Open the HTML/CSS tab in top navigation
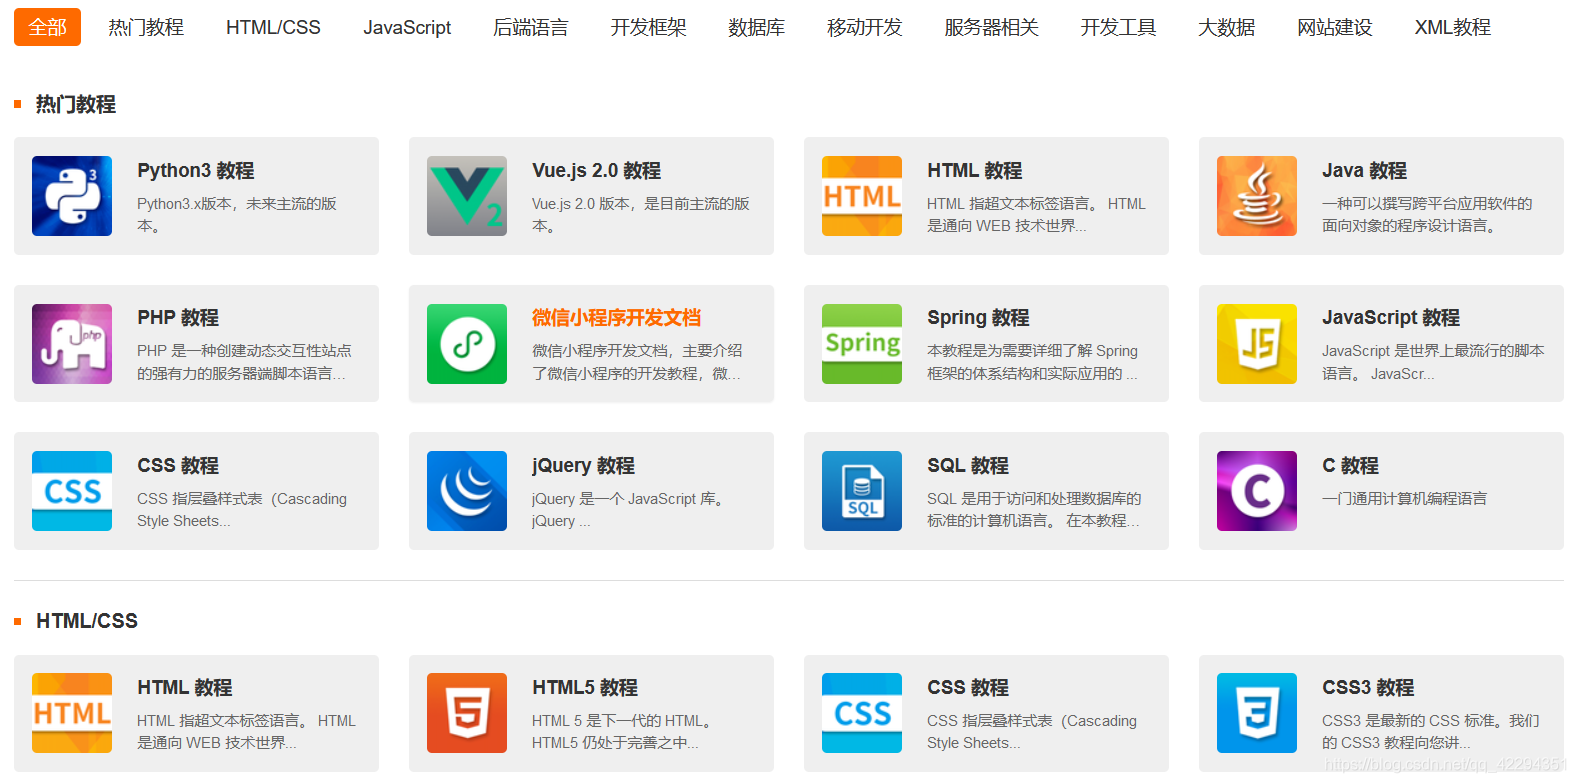Image resolution: width=1576 pixels, height=783 pixels. pyautogui.click(x=273, y=27)
